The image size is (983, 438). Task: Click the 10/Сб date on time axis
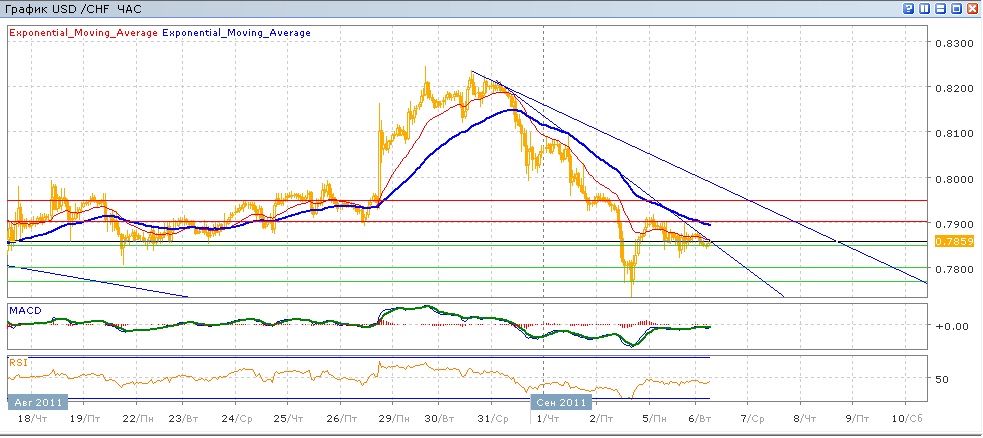click(x=902, y=419)
